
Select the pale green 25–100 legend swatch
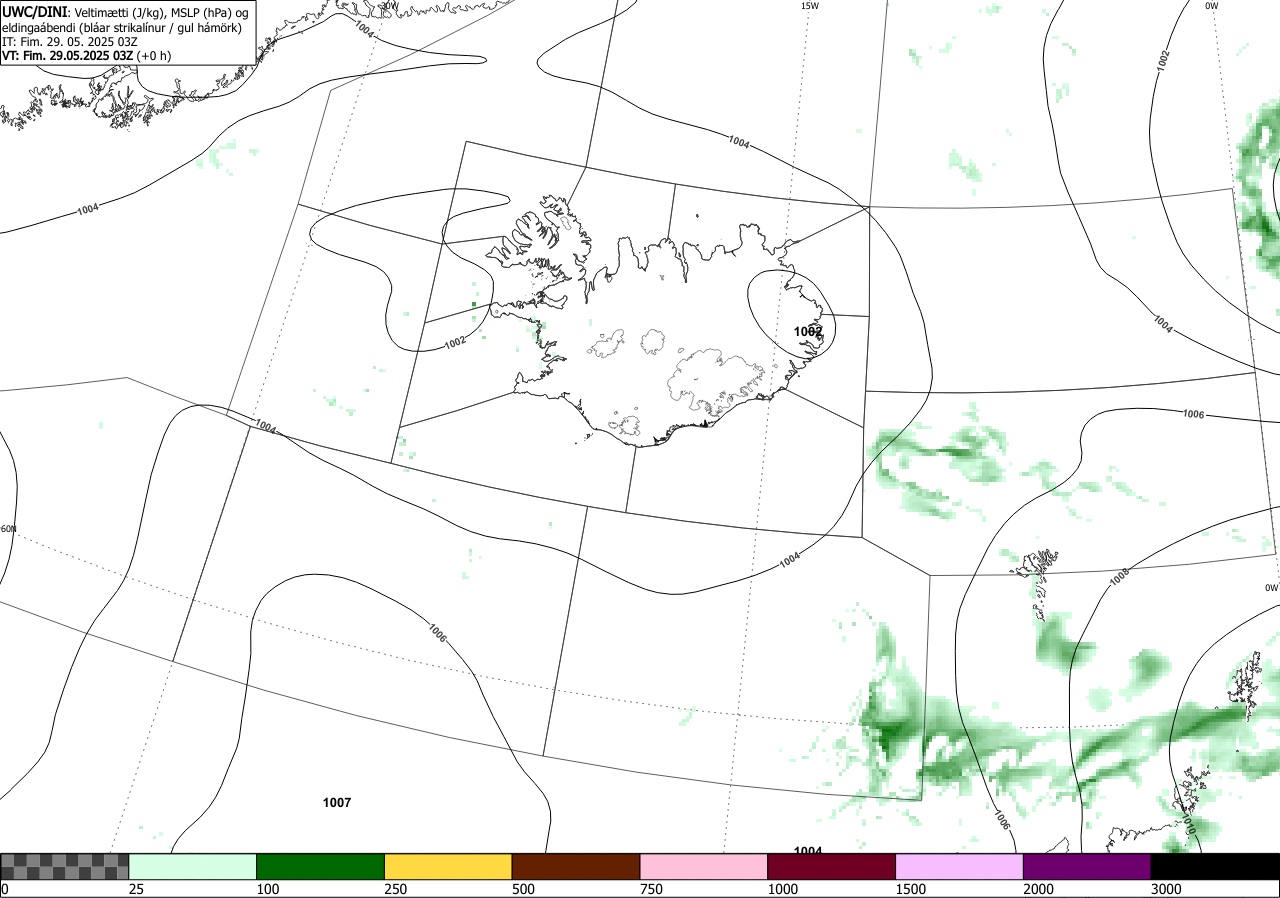click(193, 866)
